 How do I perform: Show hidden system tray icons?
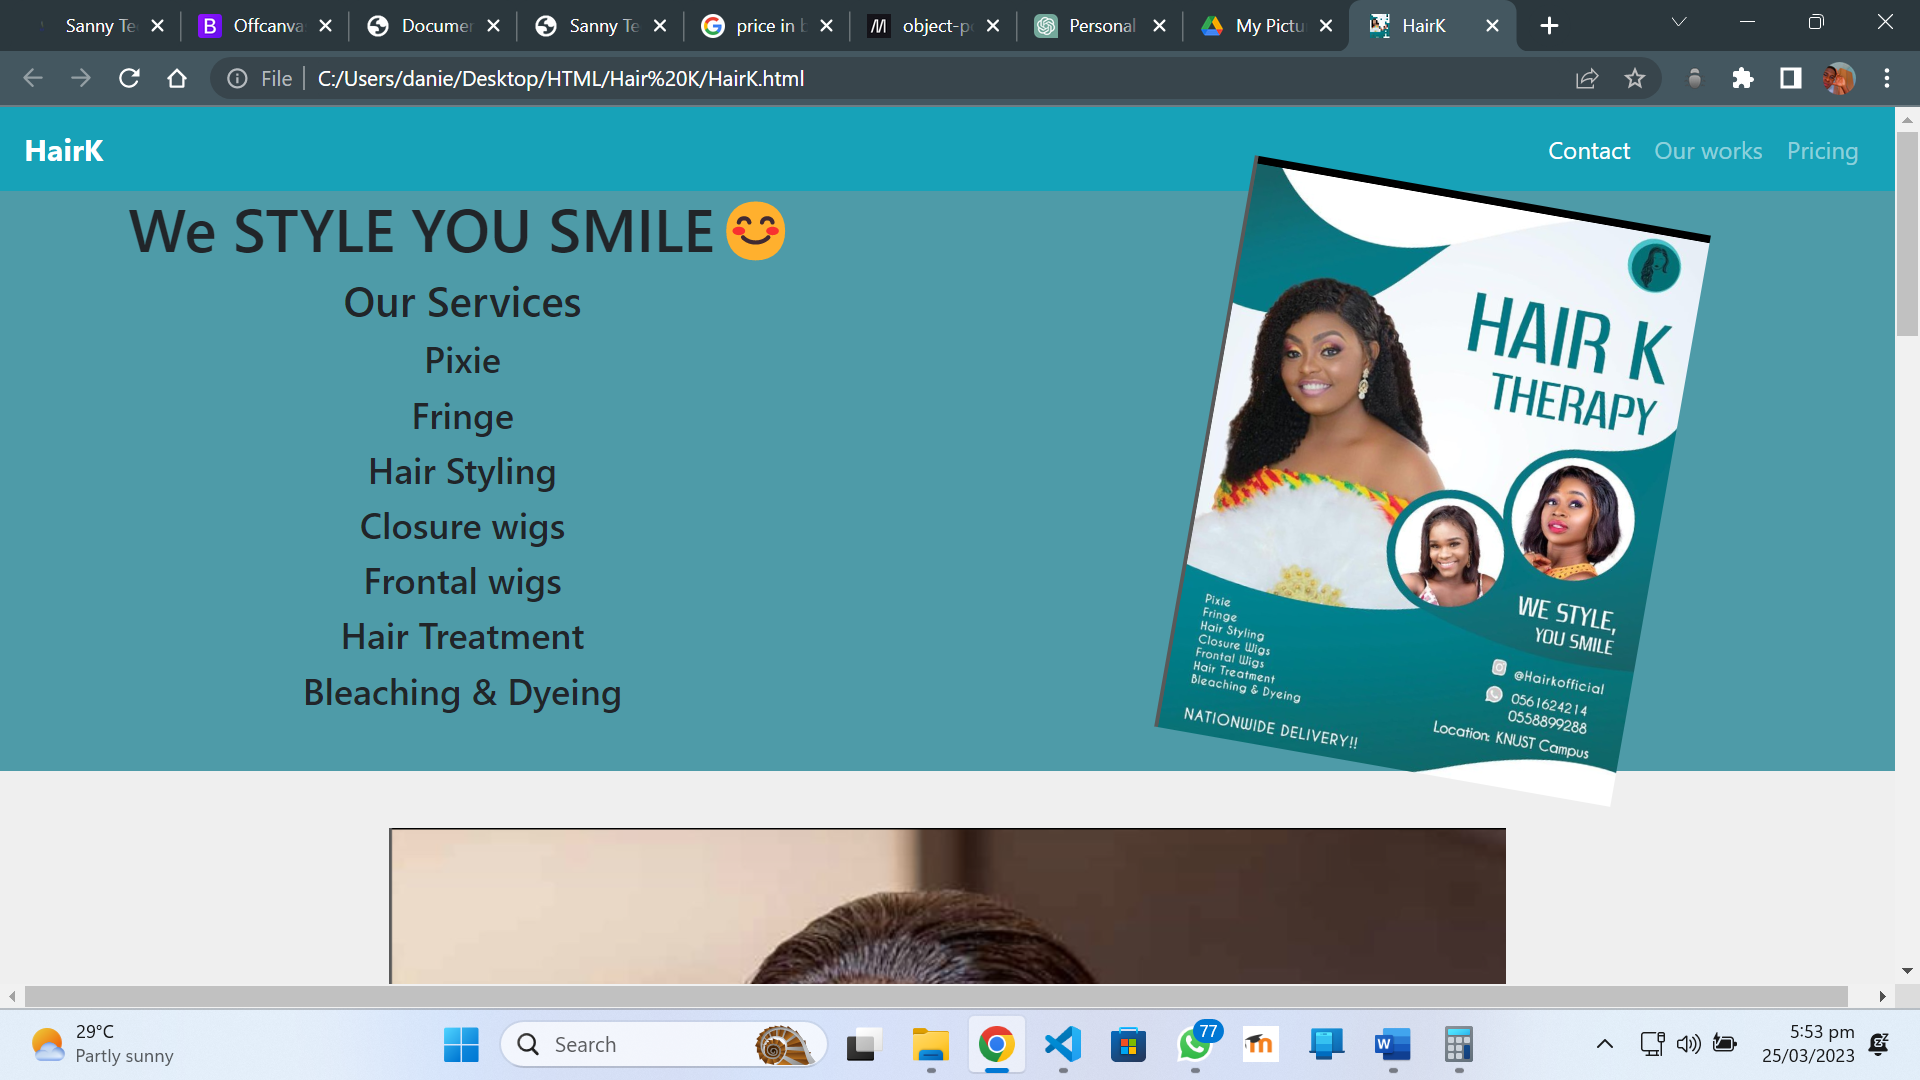1604,1045
